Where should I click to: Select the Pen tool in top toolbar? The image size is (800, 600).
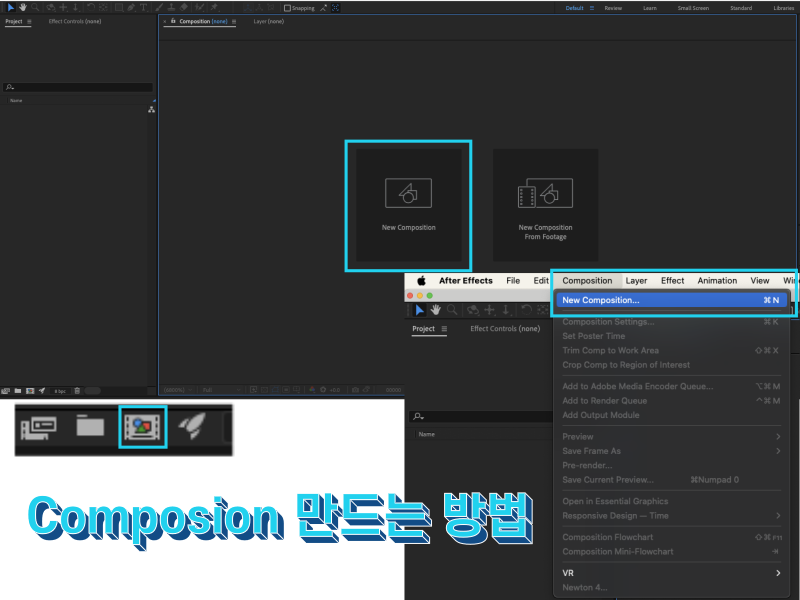(131, 8)
